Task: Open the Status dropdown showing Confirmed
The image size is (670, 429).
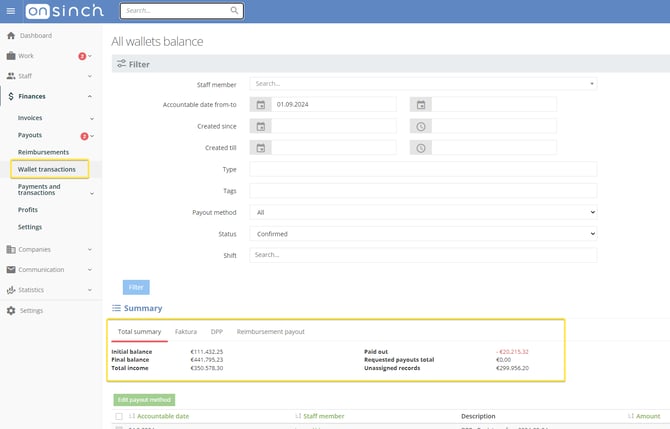Action: [x=423, y=234]
